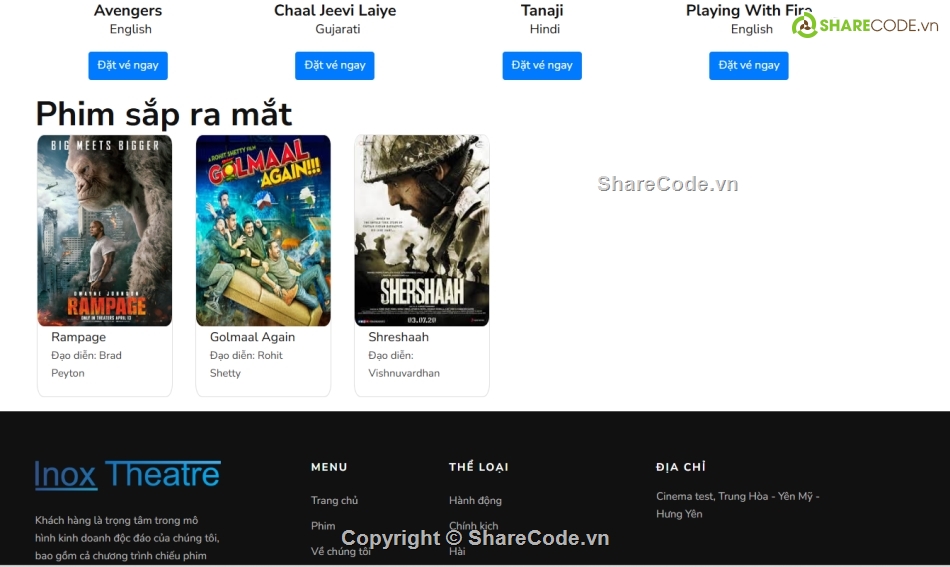Click the Inox Theatre footer logo
Screen dimensions: 950x567
[127, 474]
